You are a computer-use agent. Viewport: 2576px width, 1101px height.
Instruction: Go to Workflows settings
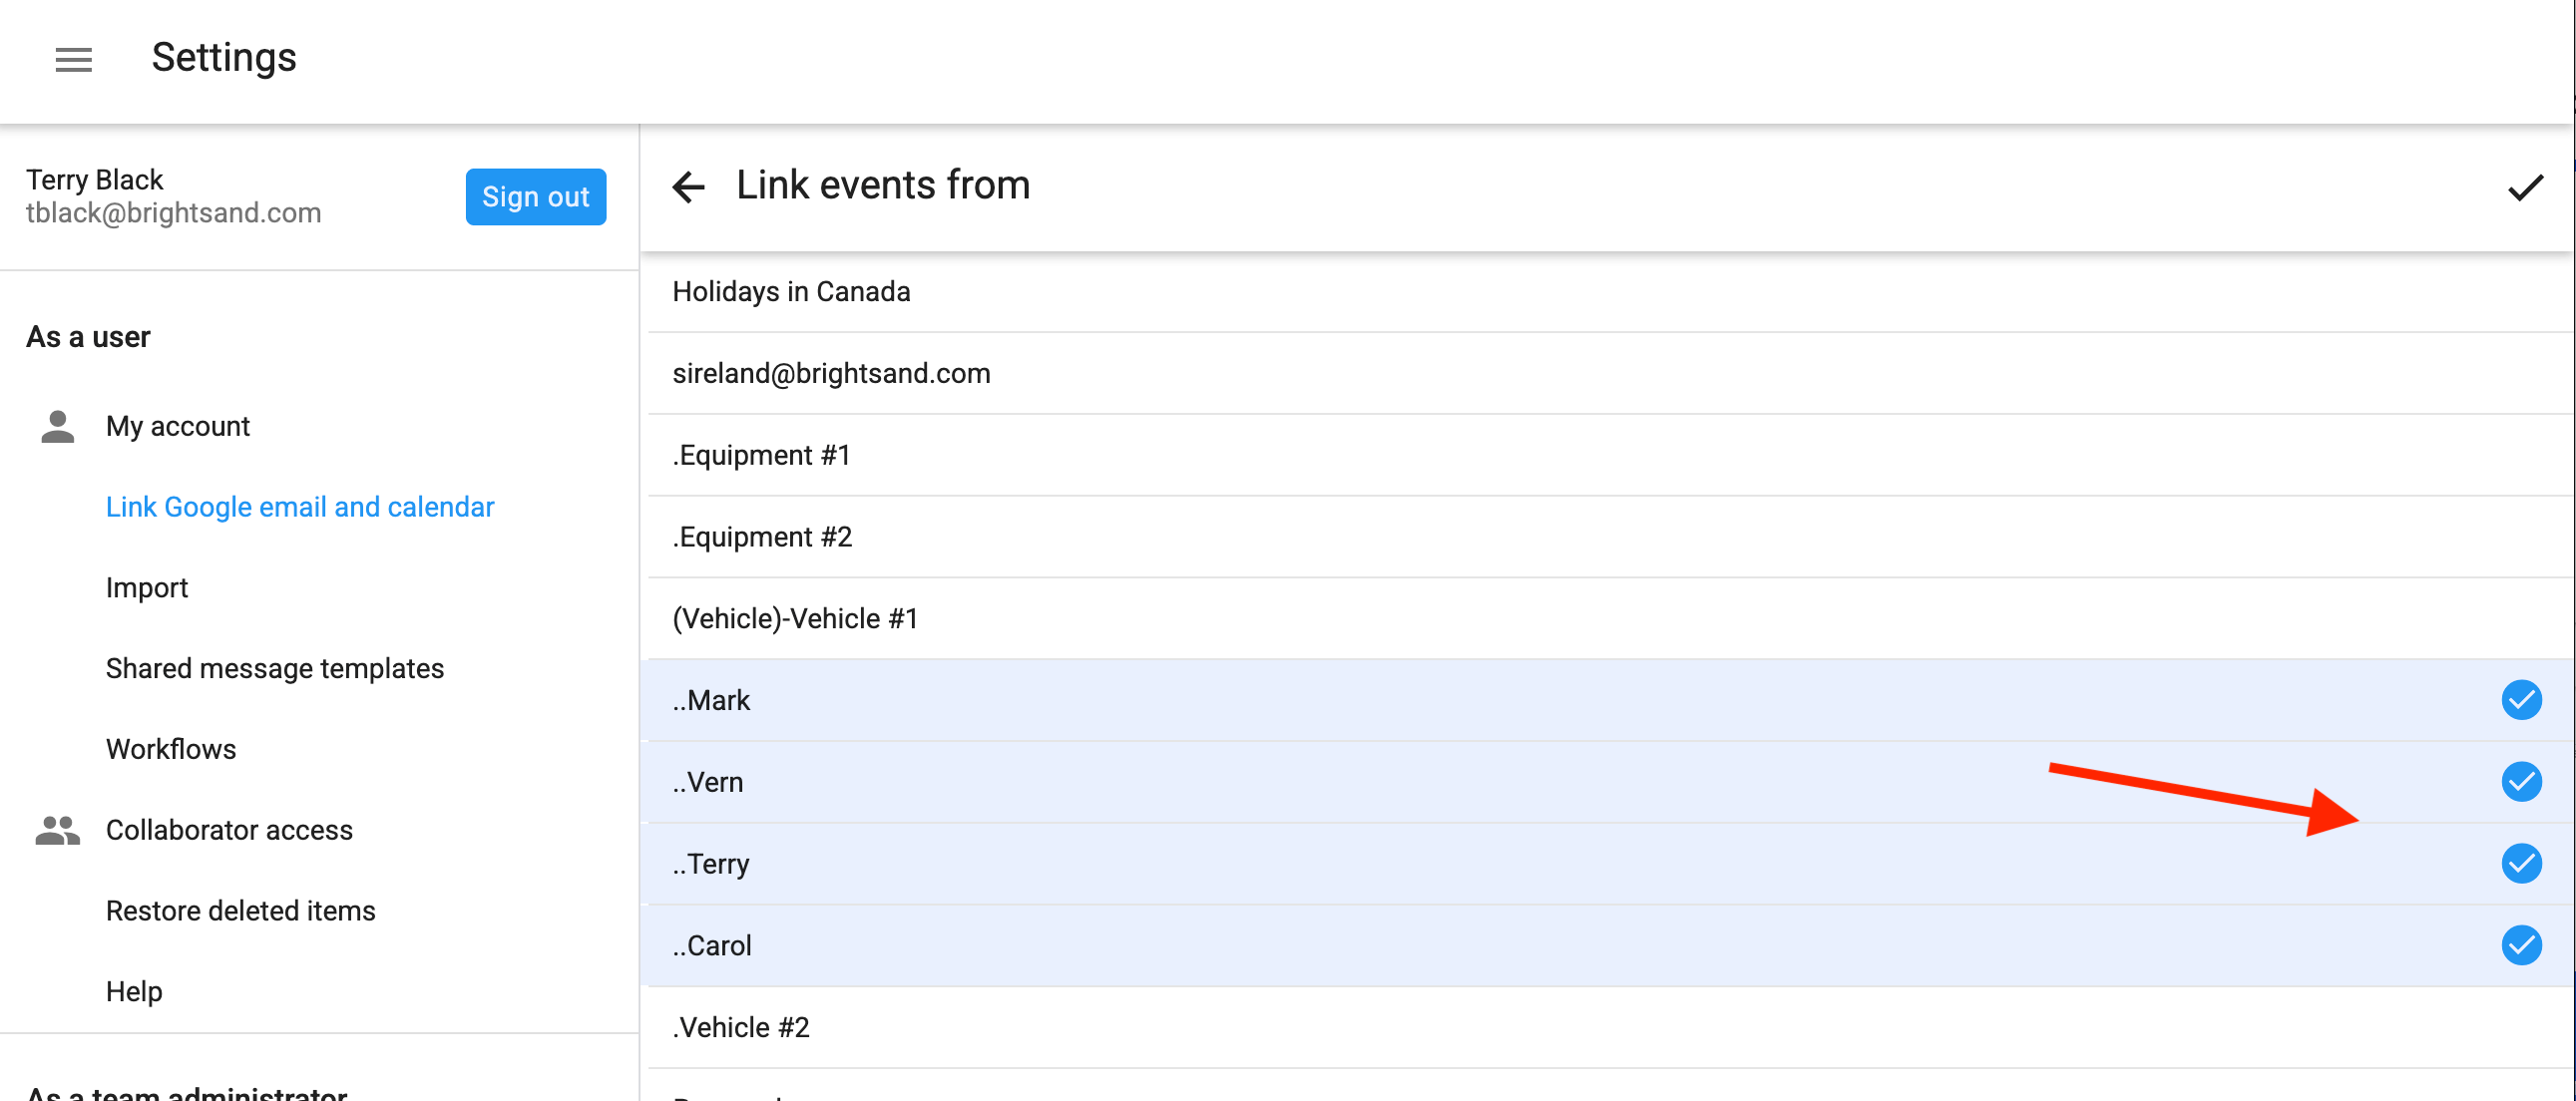[x=171, y=749]
